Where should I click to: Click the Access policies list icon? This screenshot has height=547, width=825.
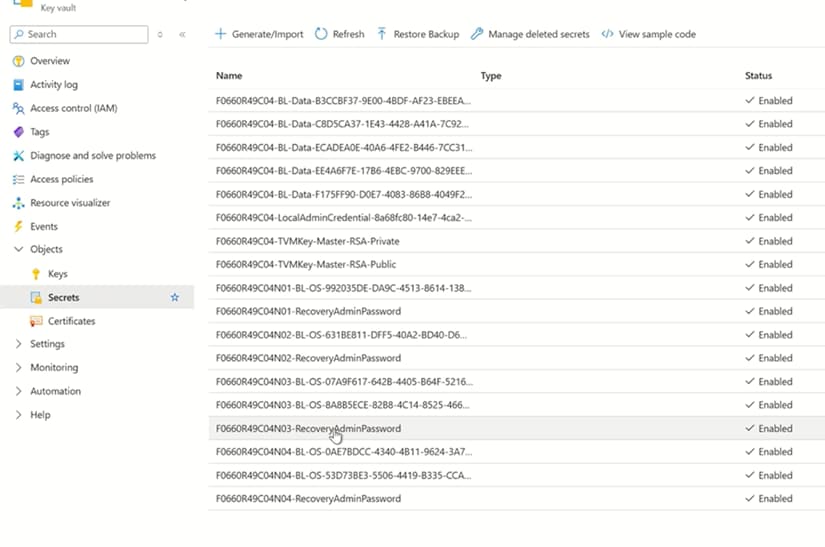pyautogui.click(x=18, y=179)
